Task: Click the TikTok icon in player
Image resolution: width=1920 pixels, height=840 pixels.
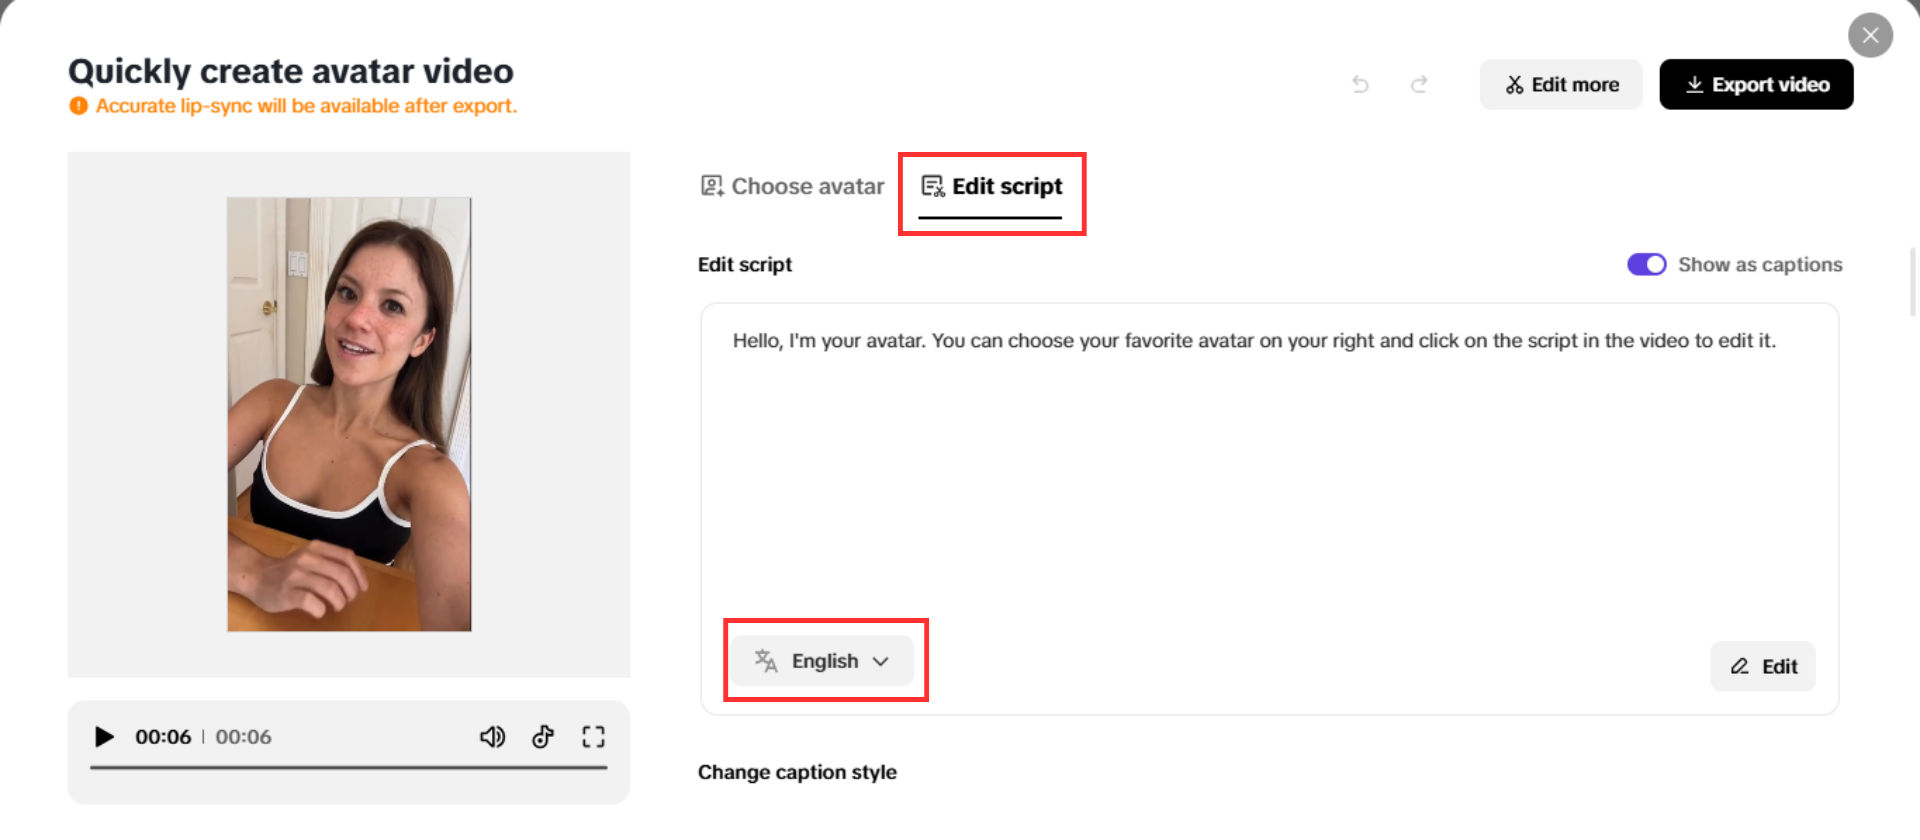Action: tap(543, 737)
